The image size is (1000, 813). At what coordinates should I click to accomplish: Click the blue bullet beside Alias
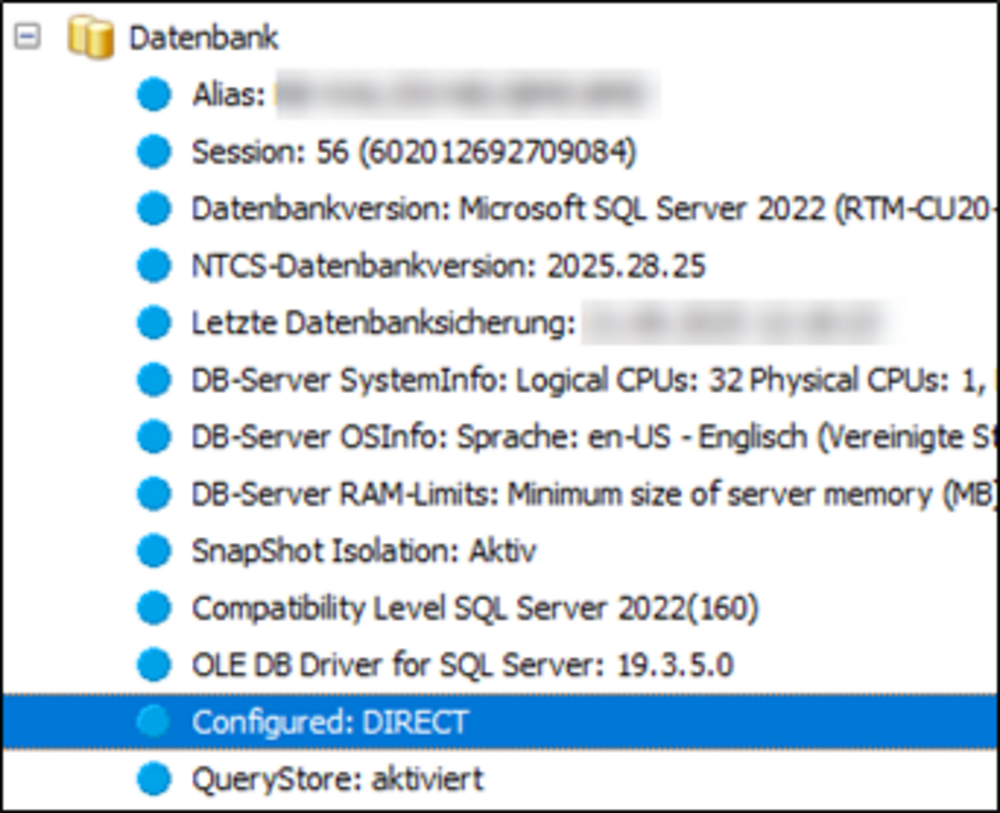pos(153,95)
